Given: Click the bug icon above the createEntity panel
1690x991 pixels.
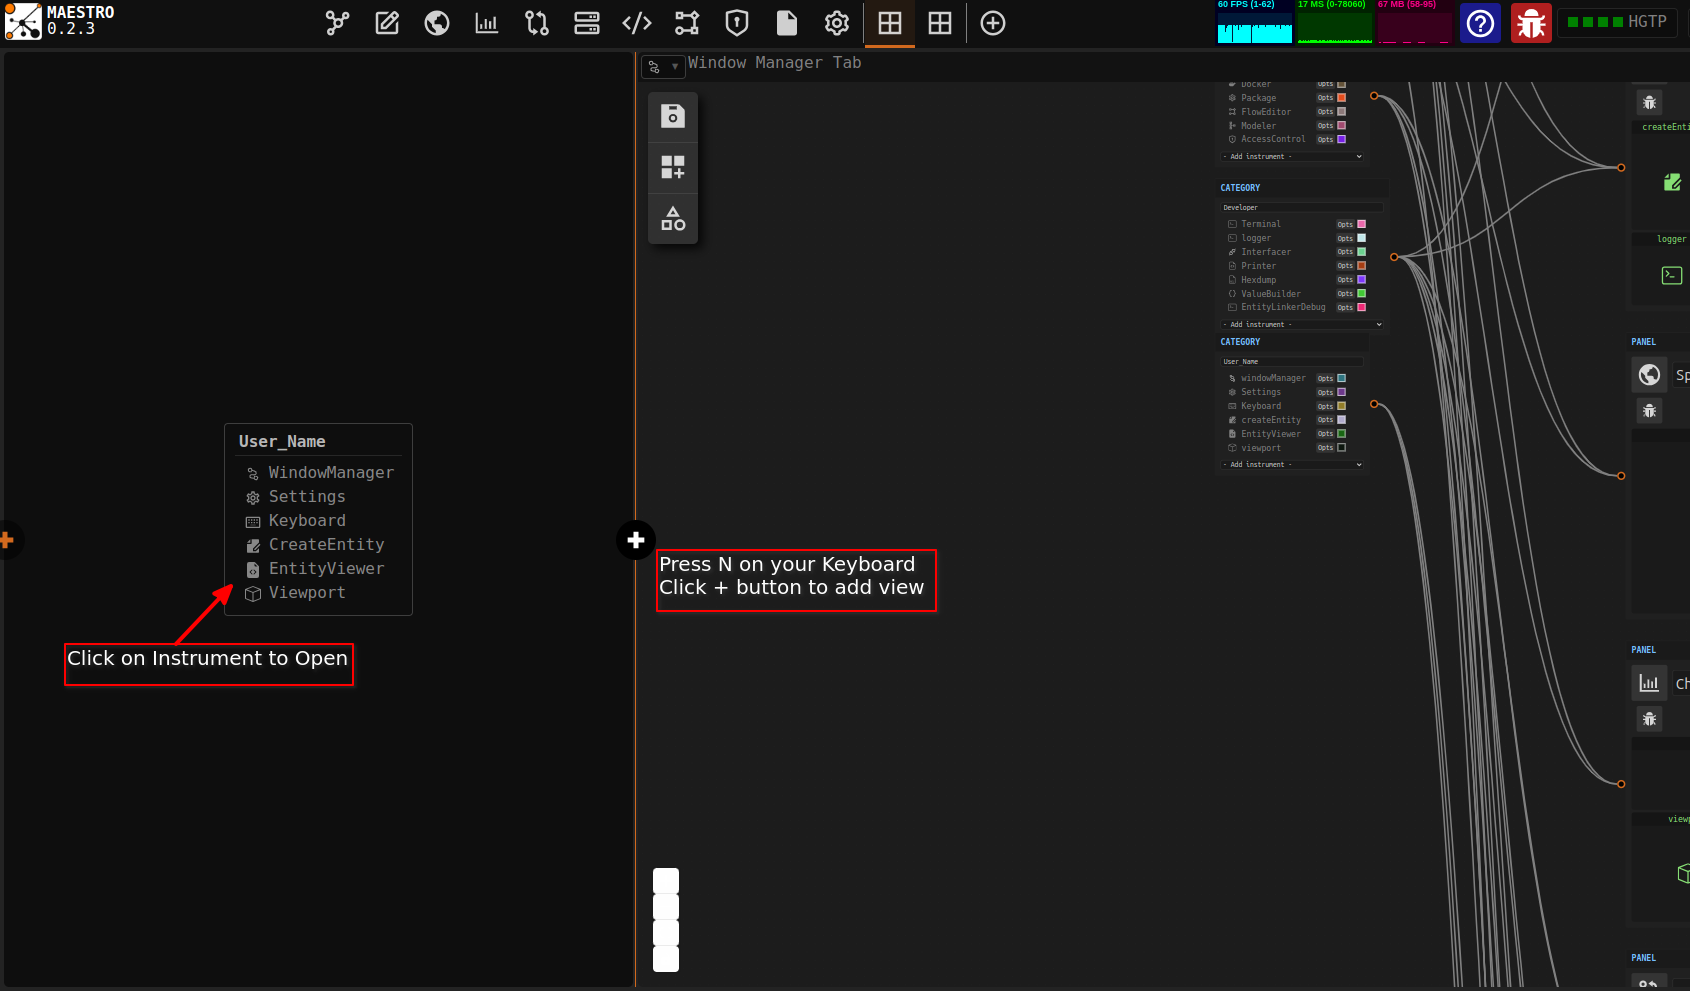Looking at the screenshot, I should point(1650,102).
